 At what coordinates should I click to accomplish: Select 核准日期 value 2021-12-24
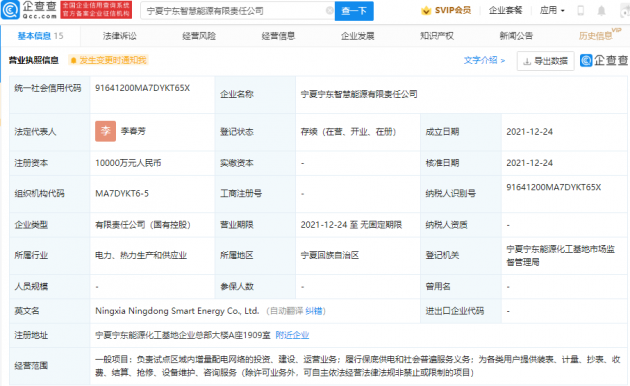point(530,163)
